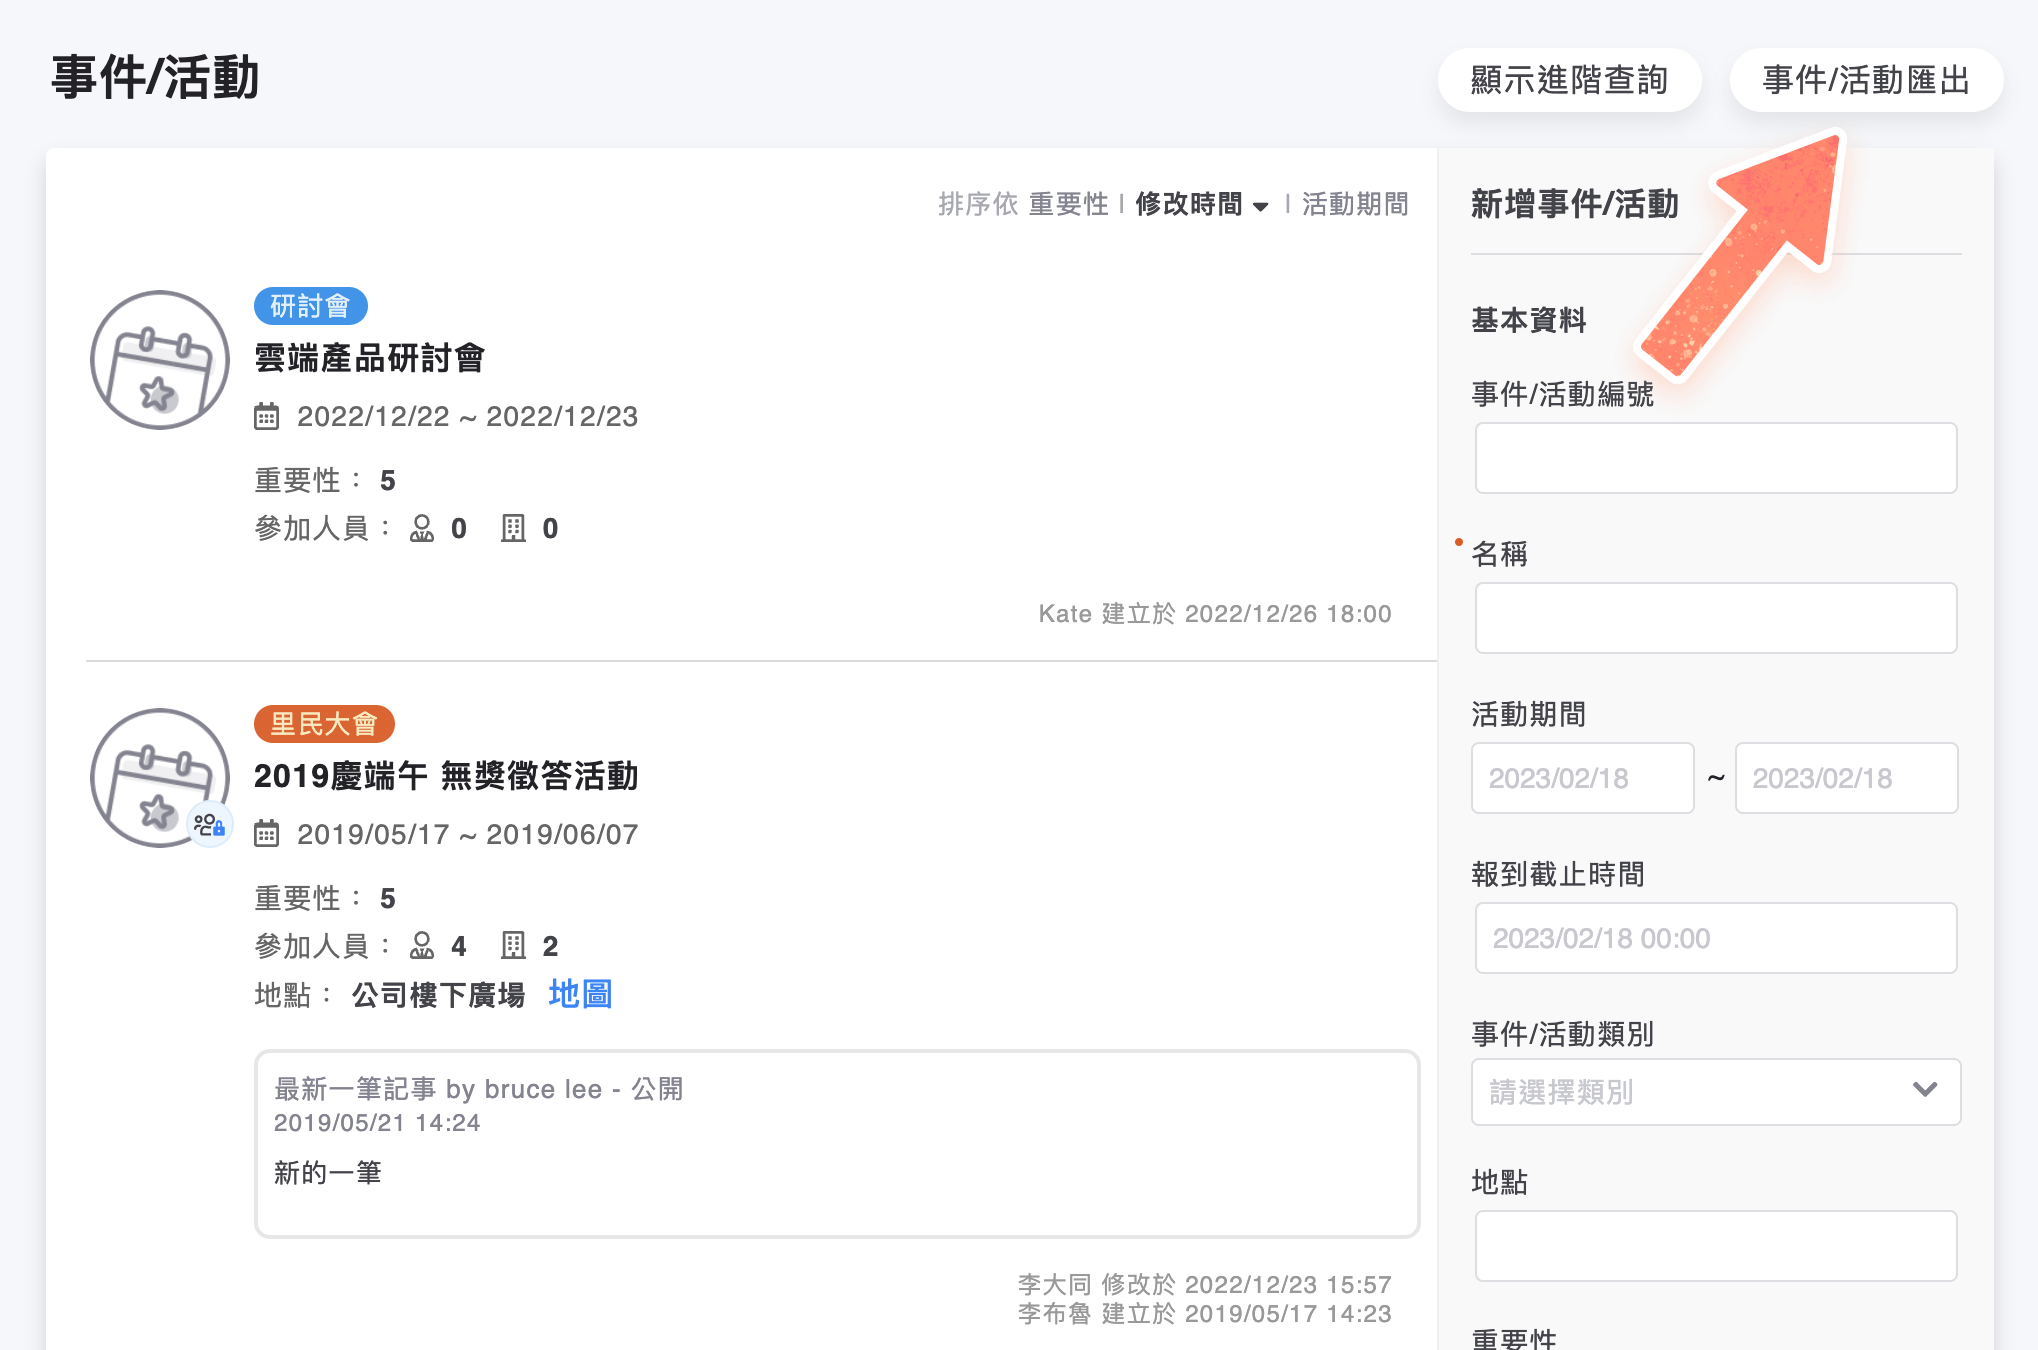The width and height of the screenshot is (2038, 1350).
Task: Click the 顯示進階查詢 button
Action: click(1569, 80)
